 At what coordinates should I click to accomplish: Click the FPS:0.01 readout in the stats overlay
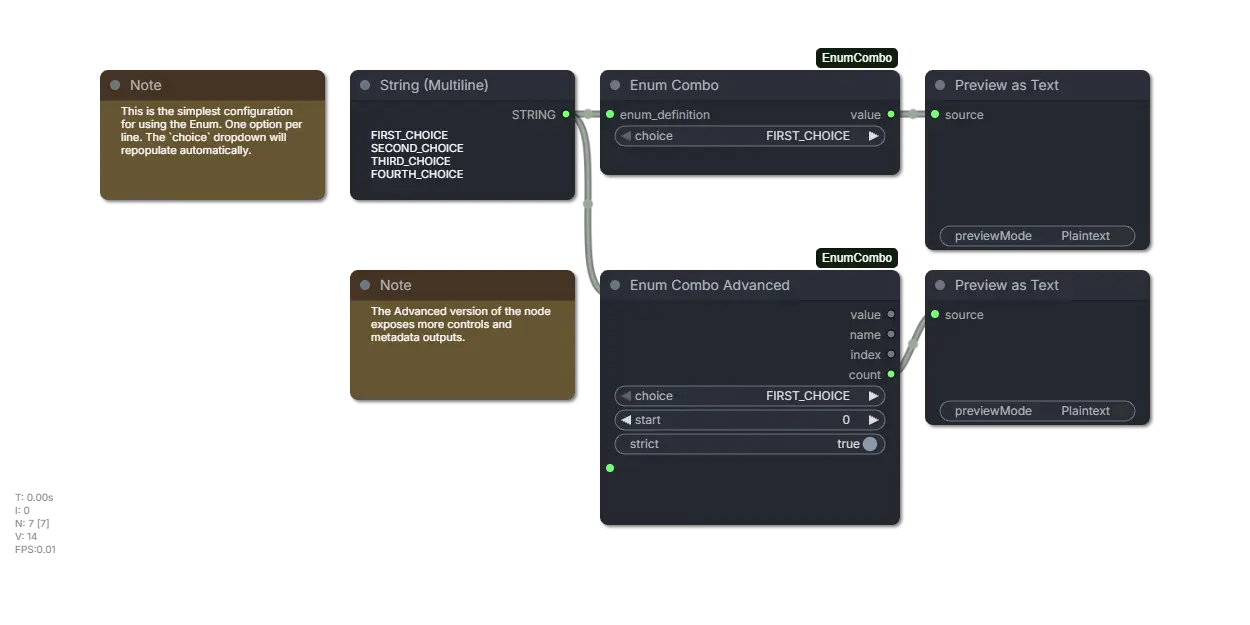pos(36,549)
